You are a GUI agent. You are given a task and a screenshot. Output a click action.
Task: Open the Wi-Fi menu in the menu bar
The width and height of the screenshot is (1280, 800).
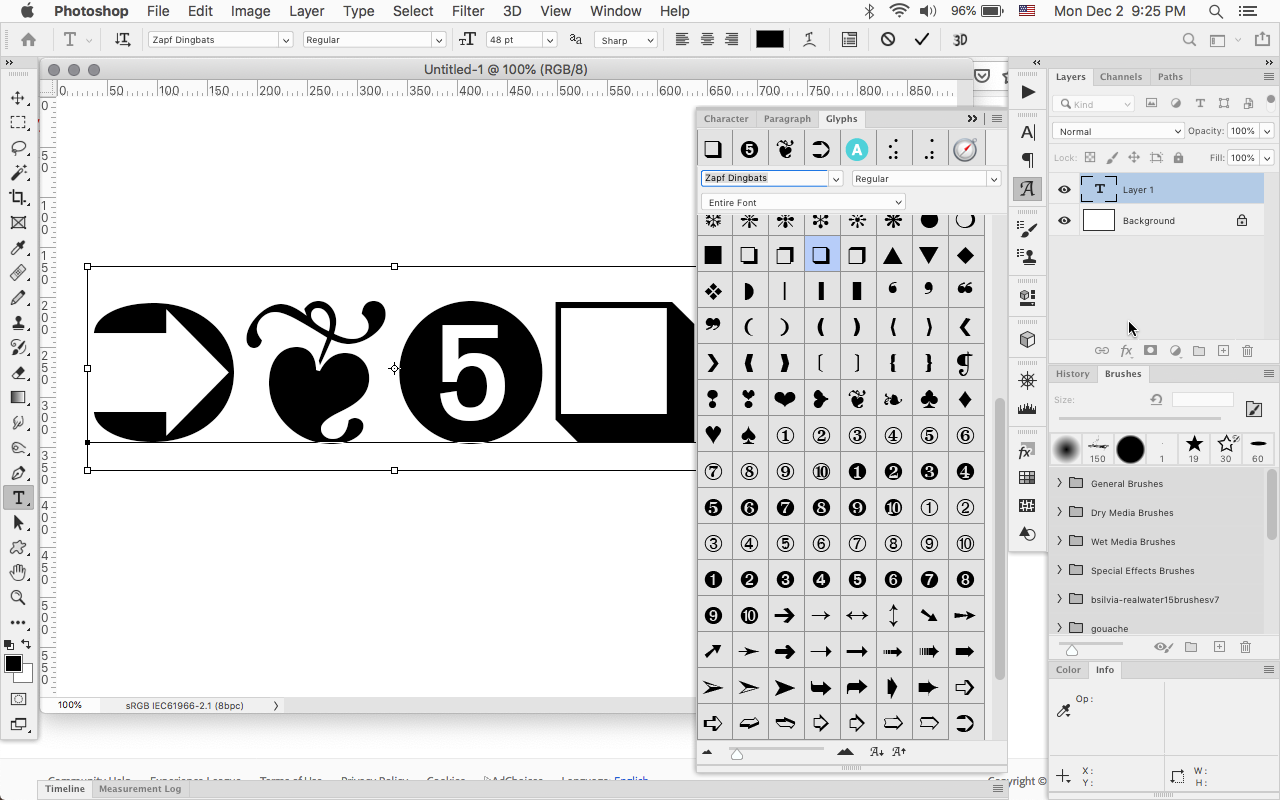(x=898, y=11)
